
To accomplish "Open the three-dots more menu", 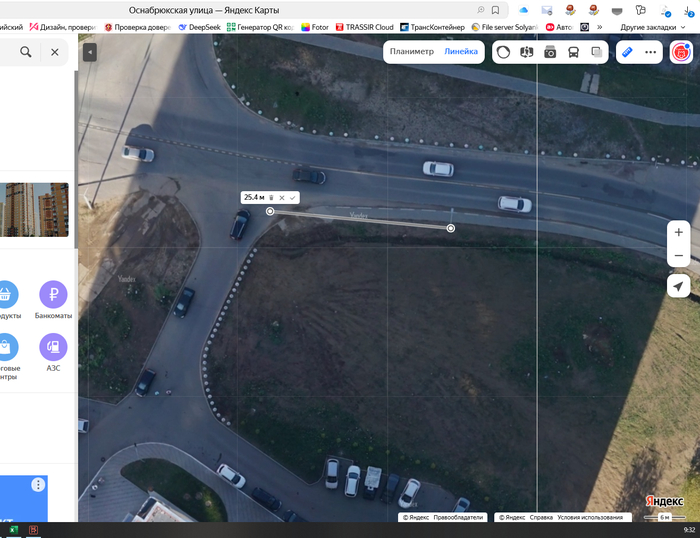I will (651, 51).
